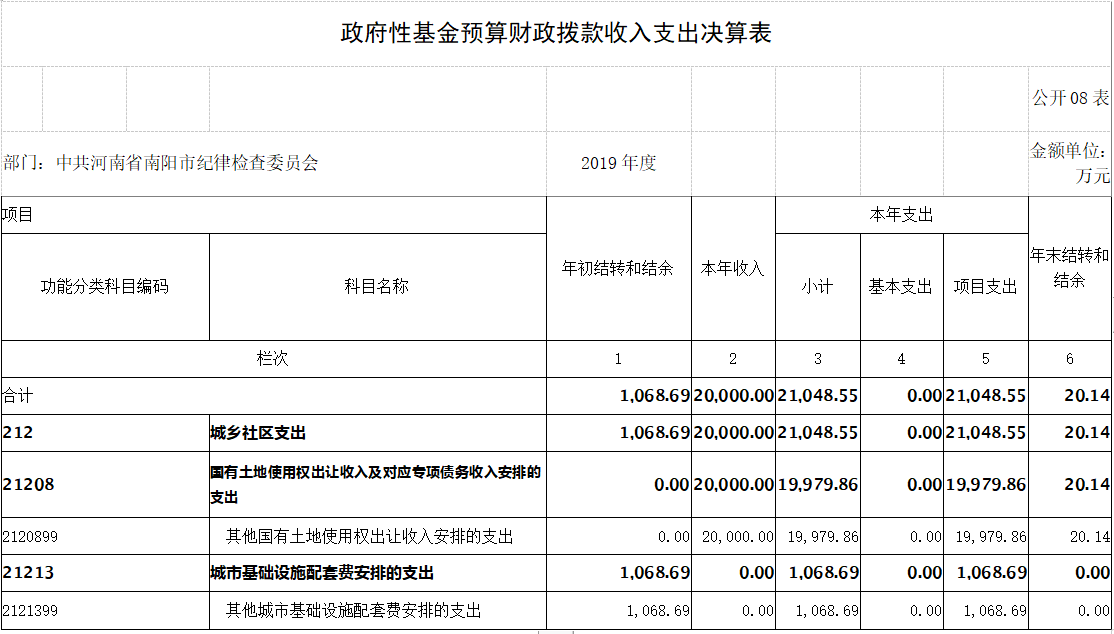Click the 年末结转和结余 column header
This screenshot has height=634, width=1114.
click(1070, 268)
